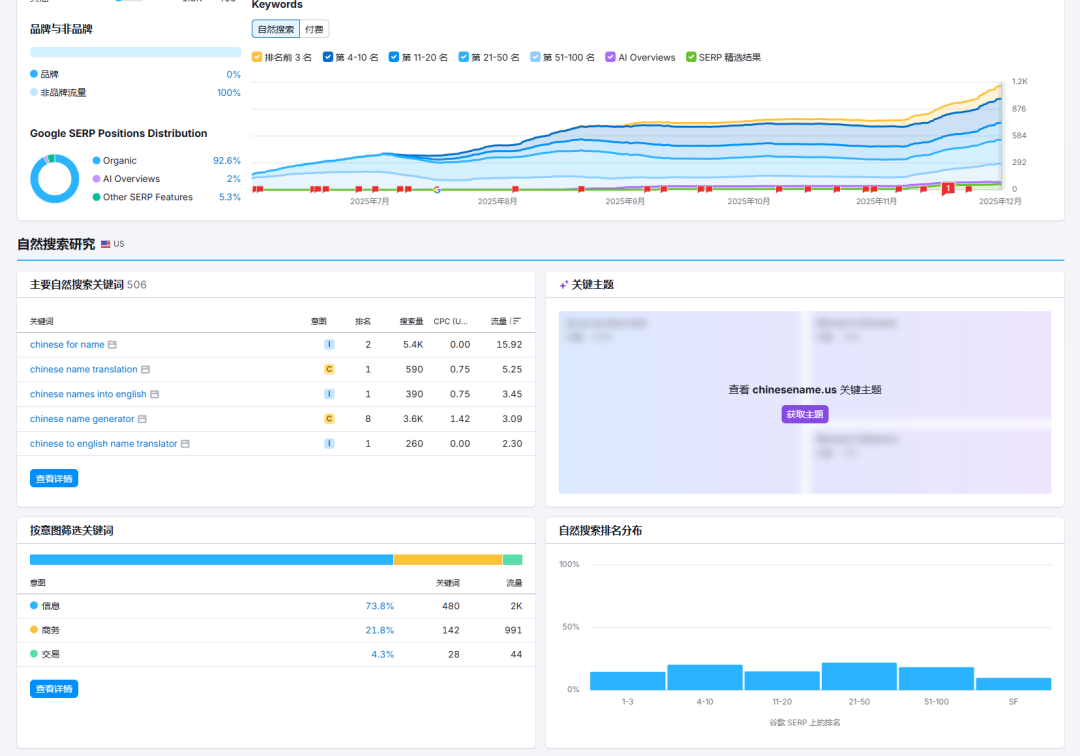The width and height of the screenshot is (1080, 756).
Task: Open SERP icon beside 'chinese for name'
Action: tap(112, 345)
